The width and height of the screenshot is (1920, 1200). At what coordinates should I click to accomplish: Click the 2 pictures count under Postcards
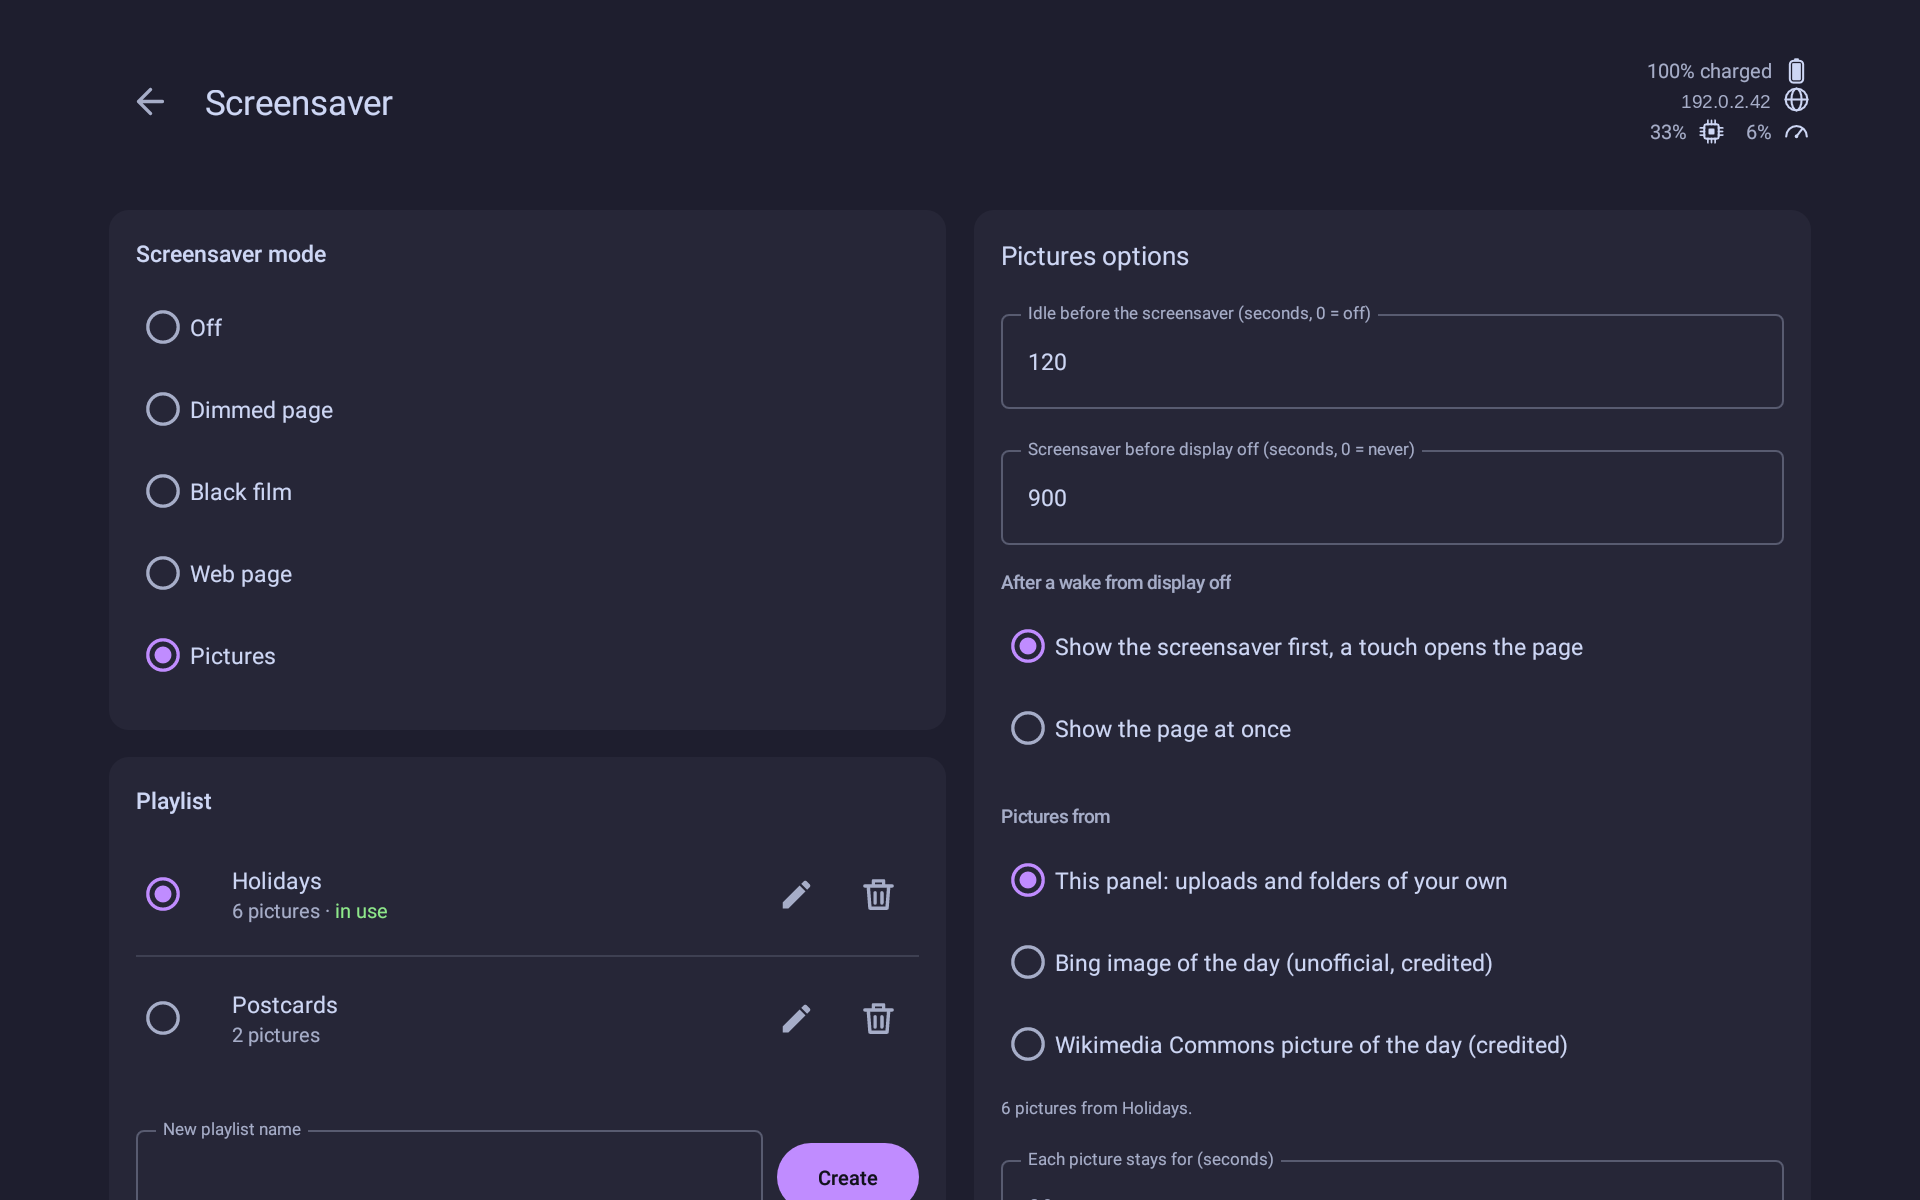pyautogui.click(x=276, y=1035)
